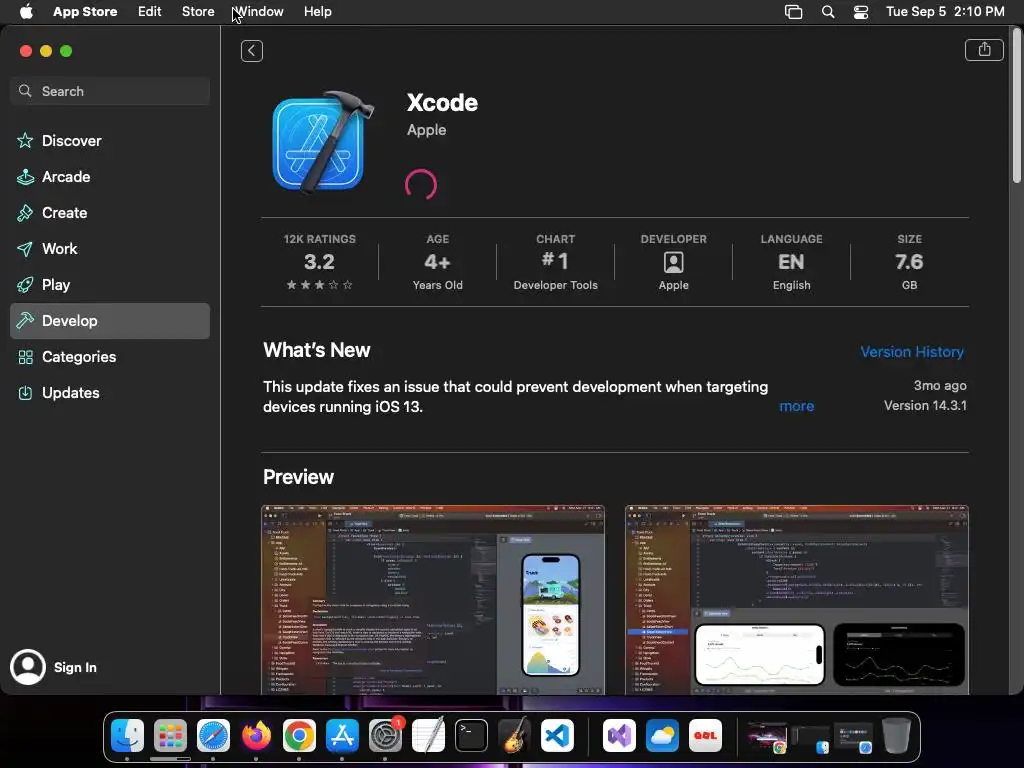
Task: Open the second Xcode preview screenshot
Action: point(797,600)
